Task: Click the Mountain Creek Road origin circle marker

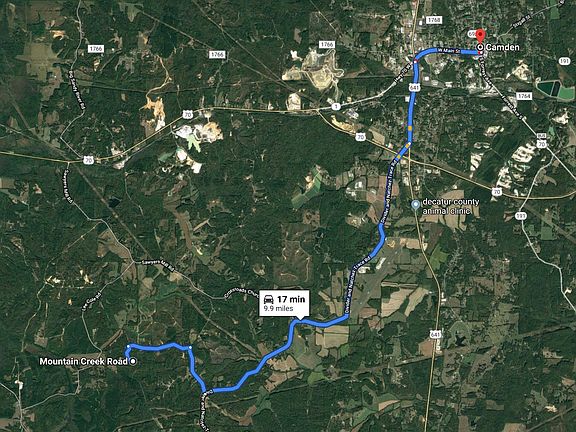Action: click(133, 361)
